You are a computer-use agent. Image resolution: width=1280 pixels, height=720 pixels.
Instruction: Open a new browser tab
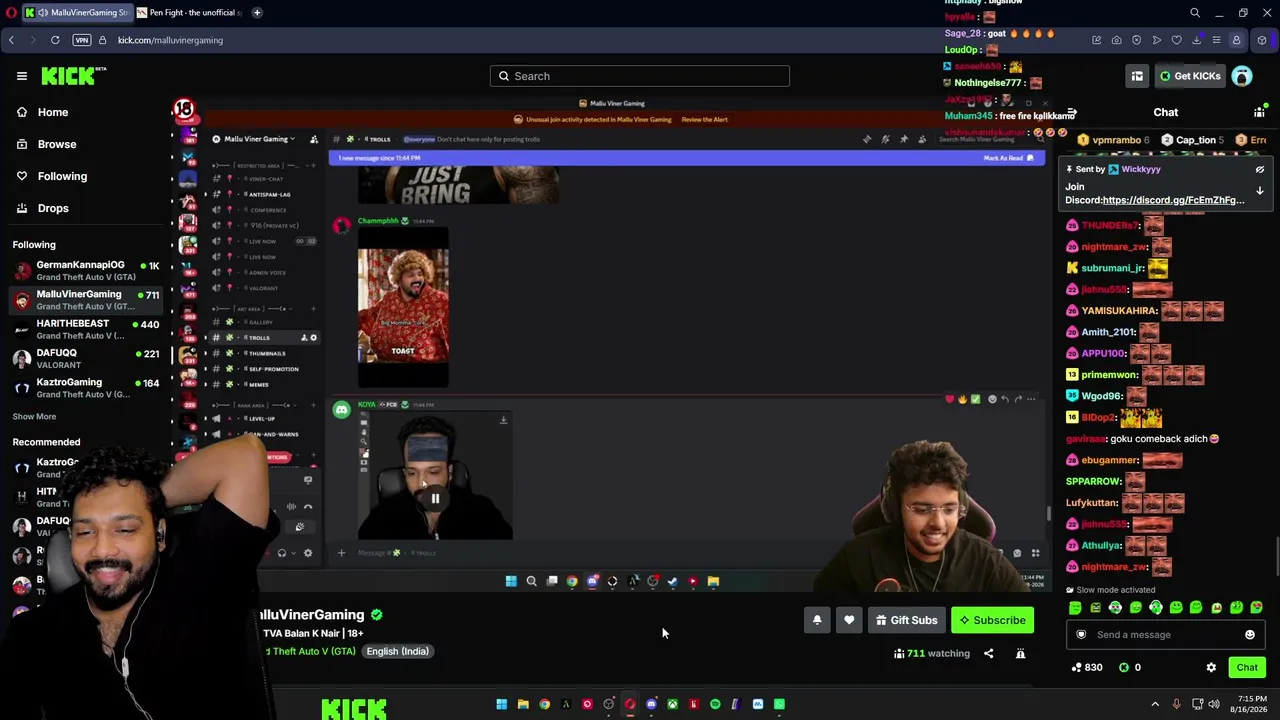tap(257, 13)
